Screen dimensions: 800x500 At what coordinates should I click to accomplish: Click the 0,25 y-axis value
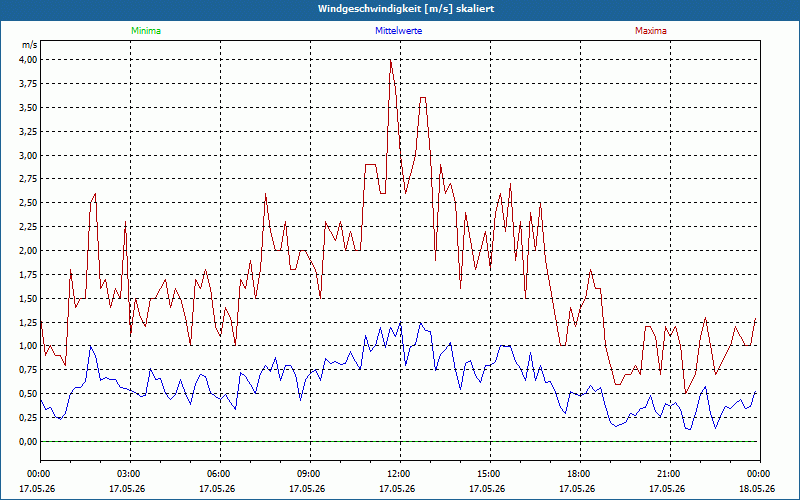[x=28, y=417]
